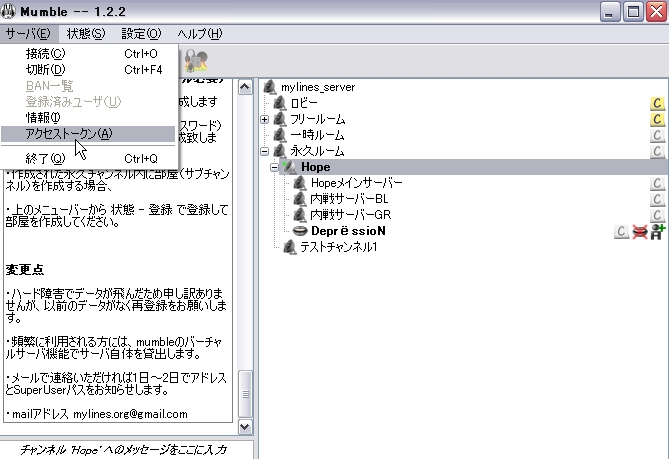Click the lips talking icon of DeprëssioN
The height and width of the screenshot is (459, 669).
click(x=300, y=231)
